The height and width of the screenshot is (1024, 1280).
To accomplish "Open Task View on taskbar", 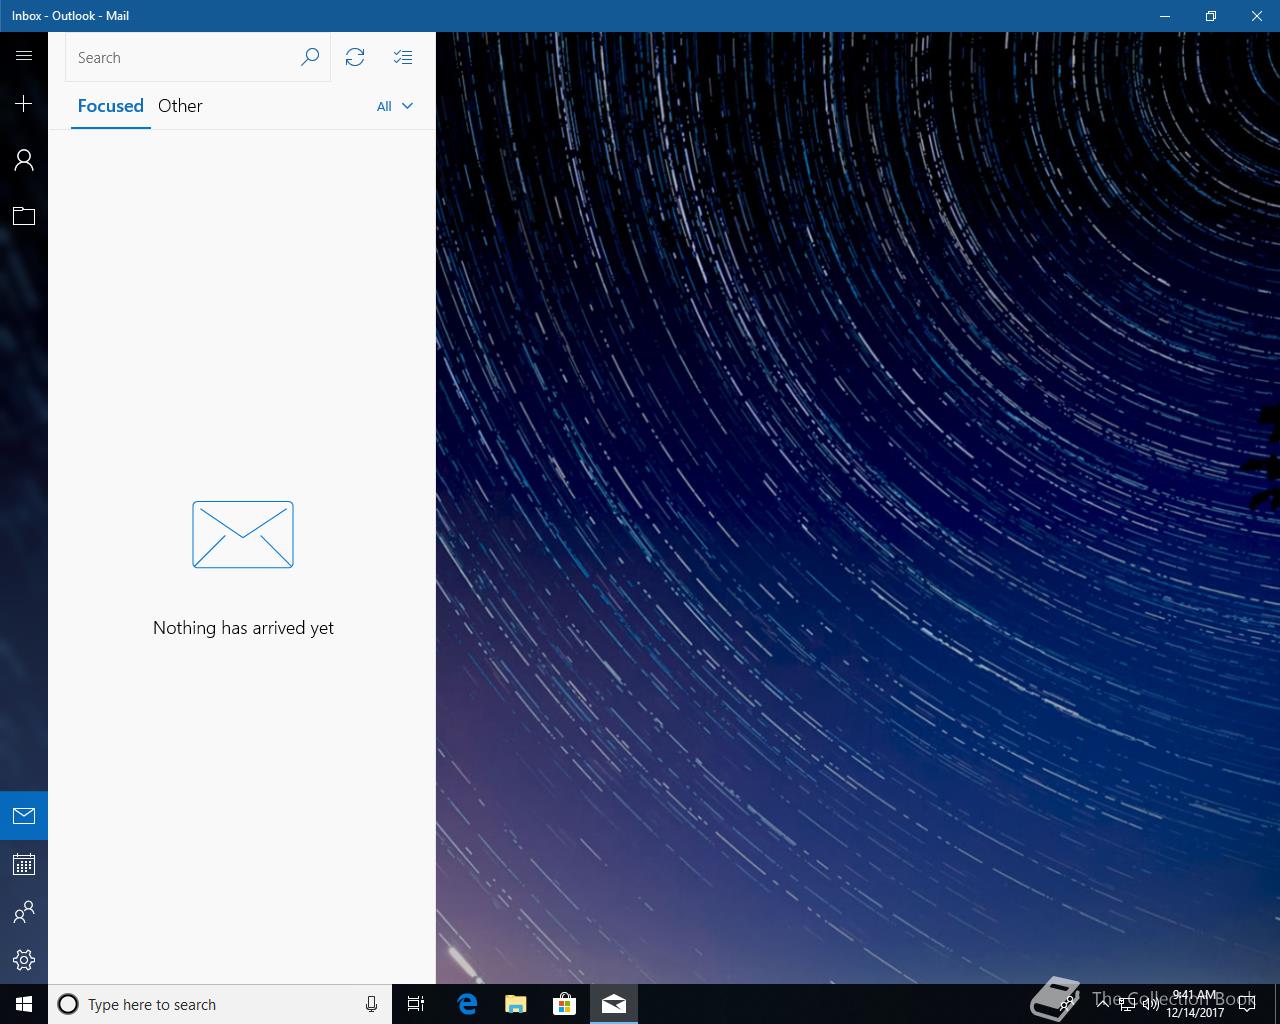I will [416, 1004].
